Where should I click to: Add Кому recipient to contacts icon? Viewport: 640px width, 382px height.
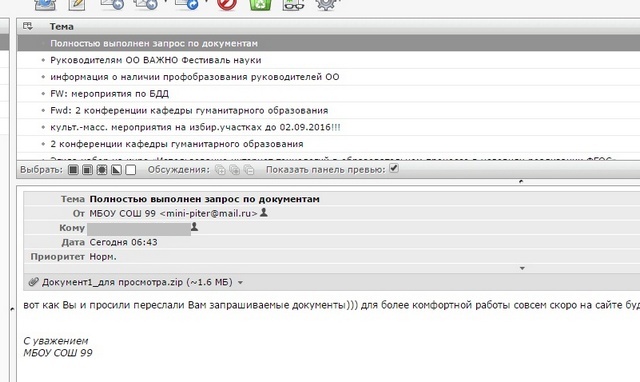194,227
